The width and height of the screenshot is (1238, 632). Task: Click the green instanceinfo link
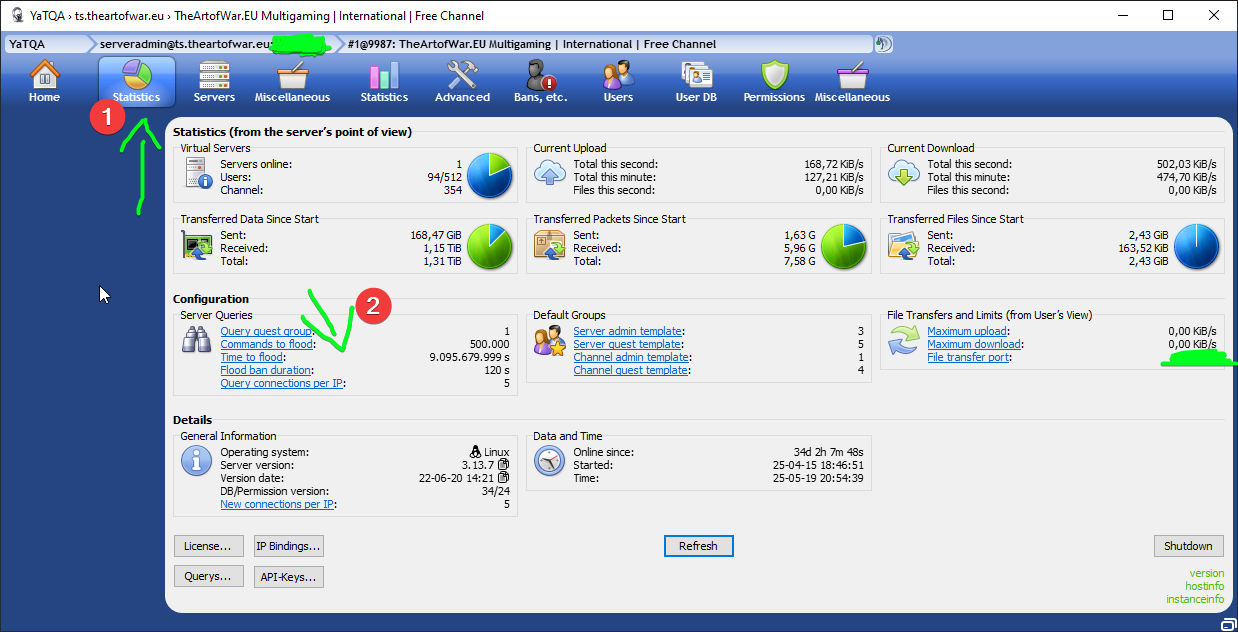pyautogui.click(x=1195, y=599)
